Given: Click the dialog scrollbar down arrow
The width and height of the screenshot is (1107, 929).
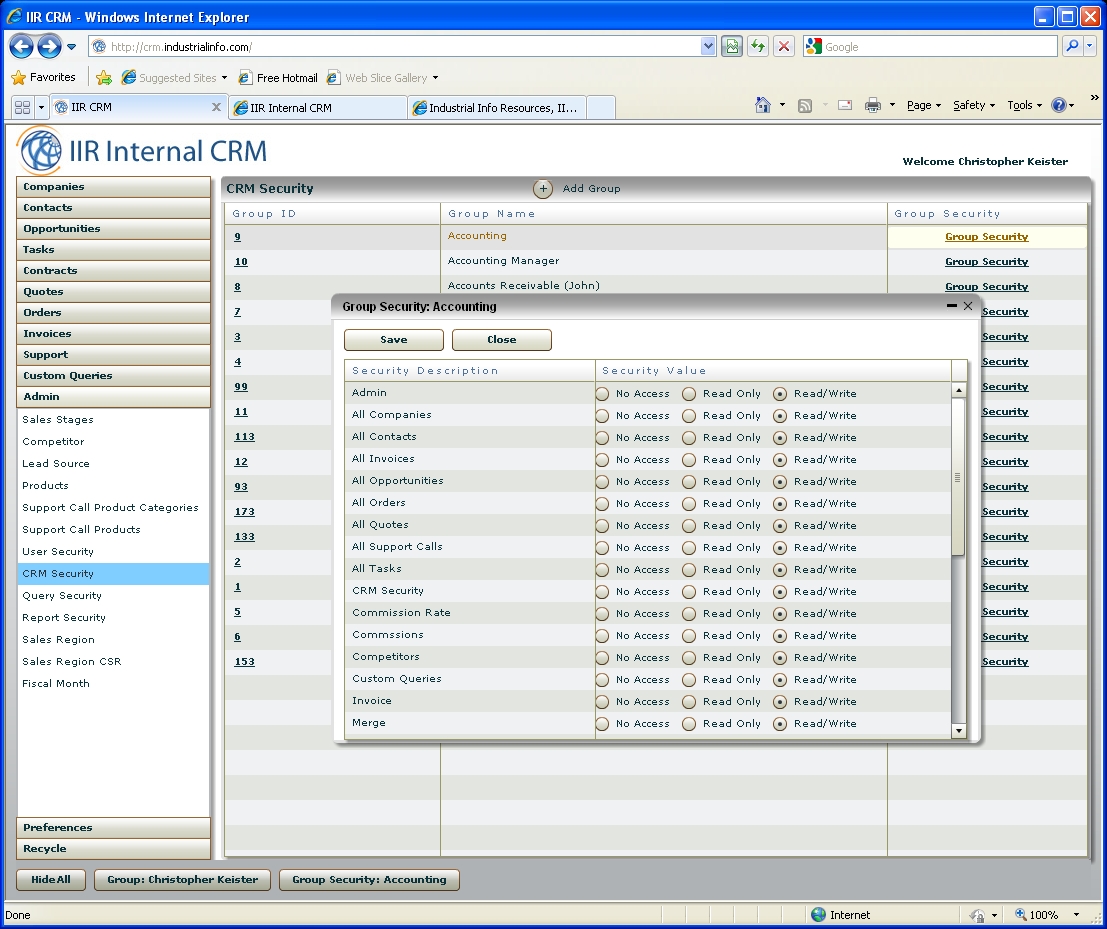Looking at the screenshot, I should (958, 731).
